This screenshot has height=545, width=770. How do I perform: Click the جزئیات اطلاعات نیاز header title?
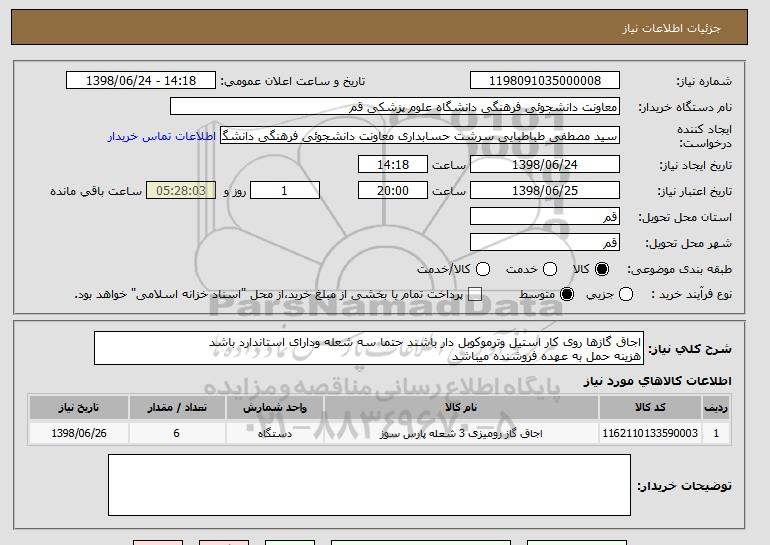(671, 28)
